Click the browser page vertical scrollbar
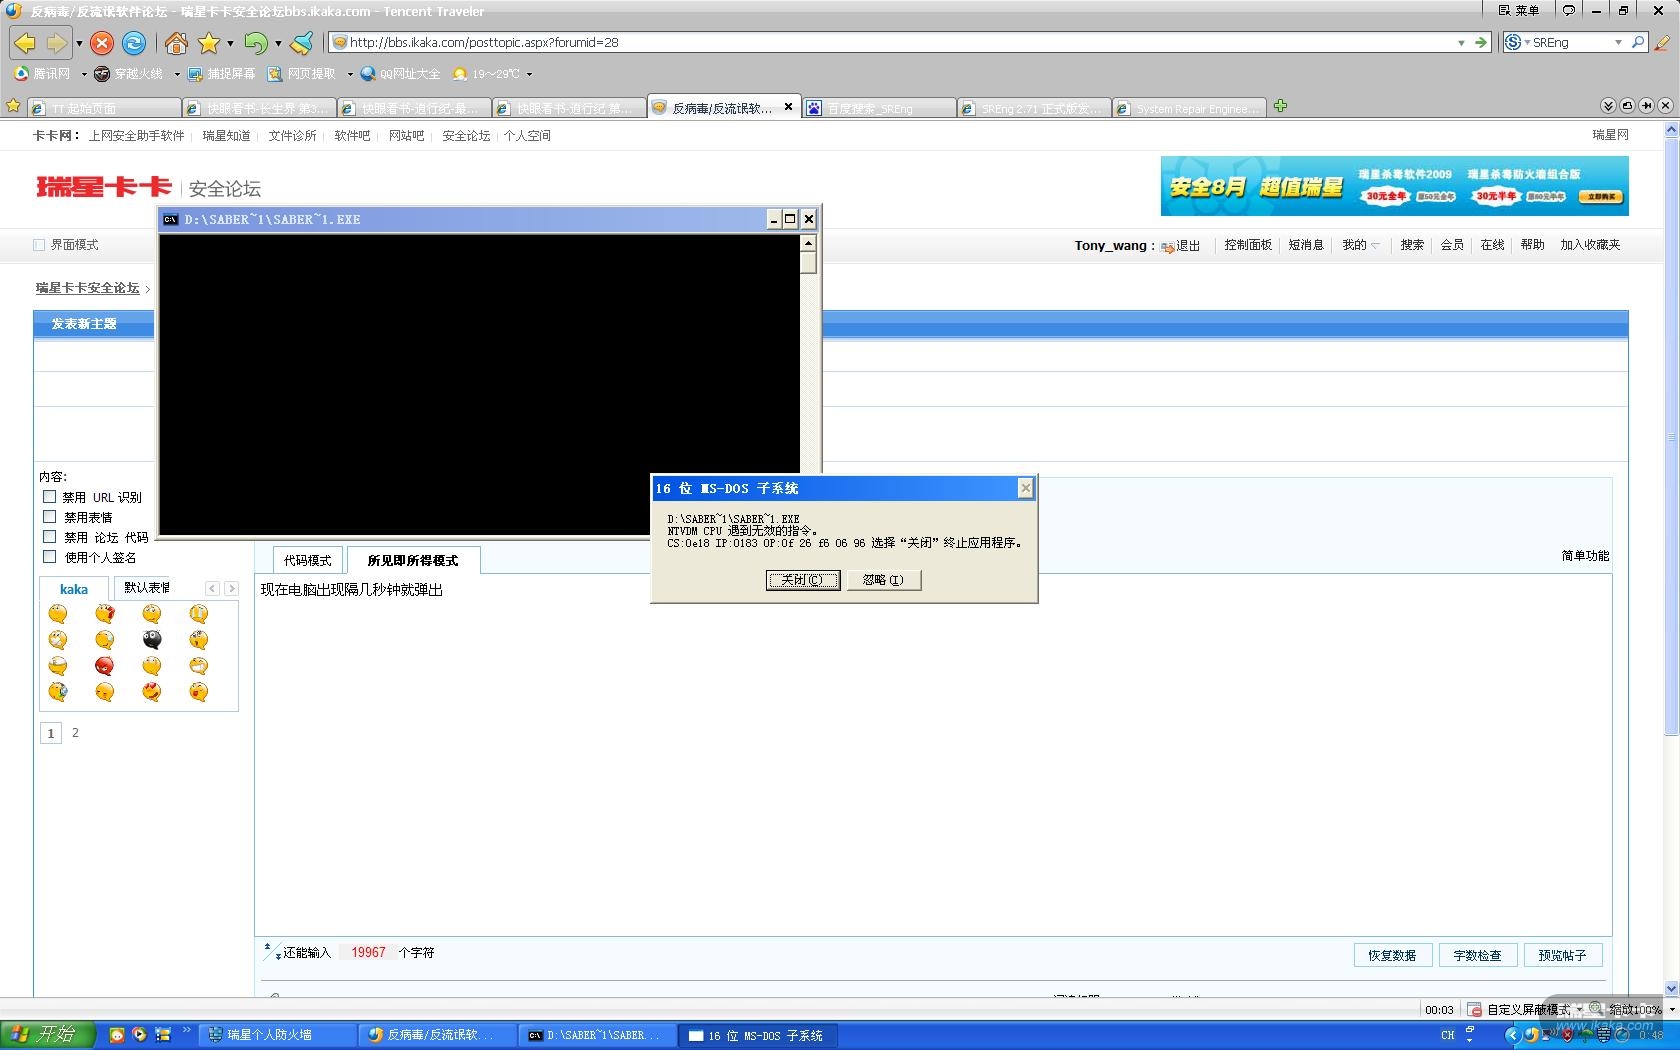This screenshot has width=1680, height=1050. tap(1671, 560)
